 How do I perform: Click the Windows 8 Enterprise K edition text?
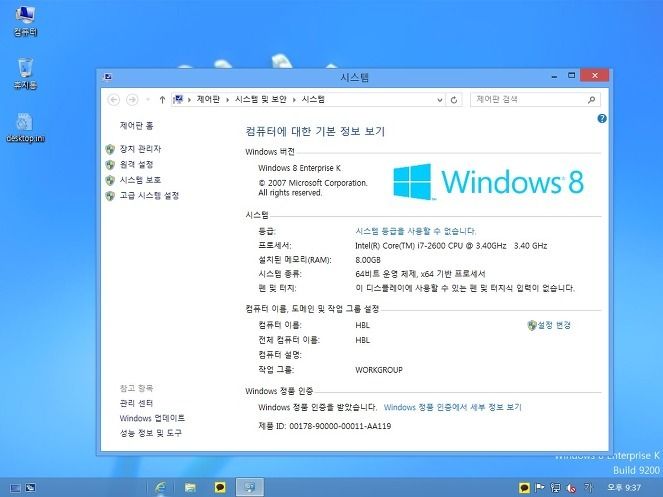[x=299, y=168]
